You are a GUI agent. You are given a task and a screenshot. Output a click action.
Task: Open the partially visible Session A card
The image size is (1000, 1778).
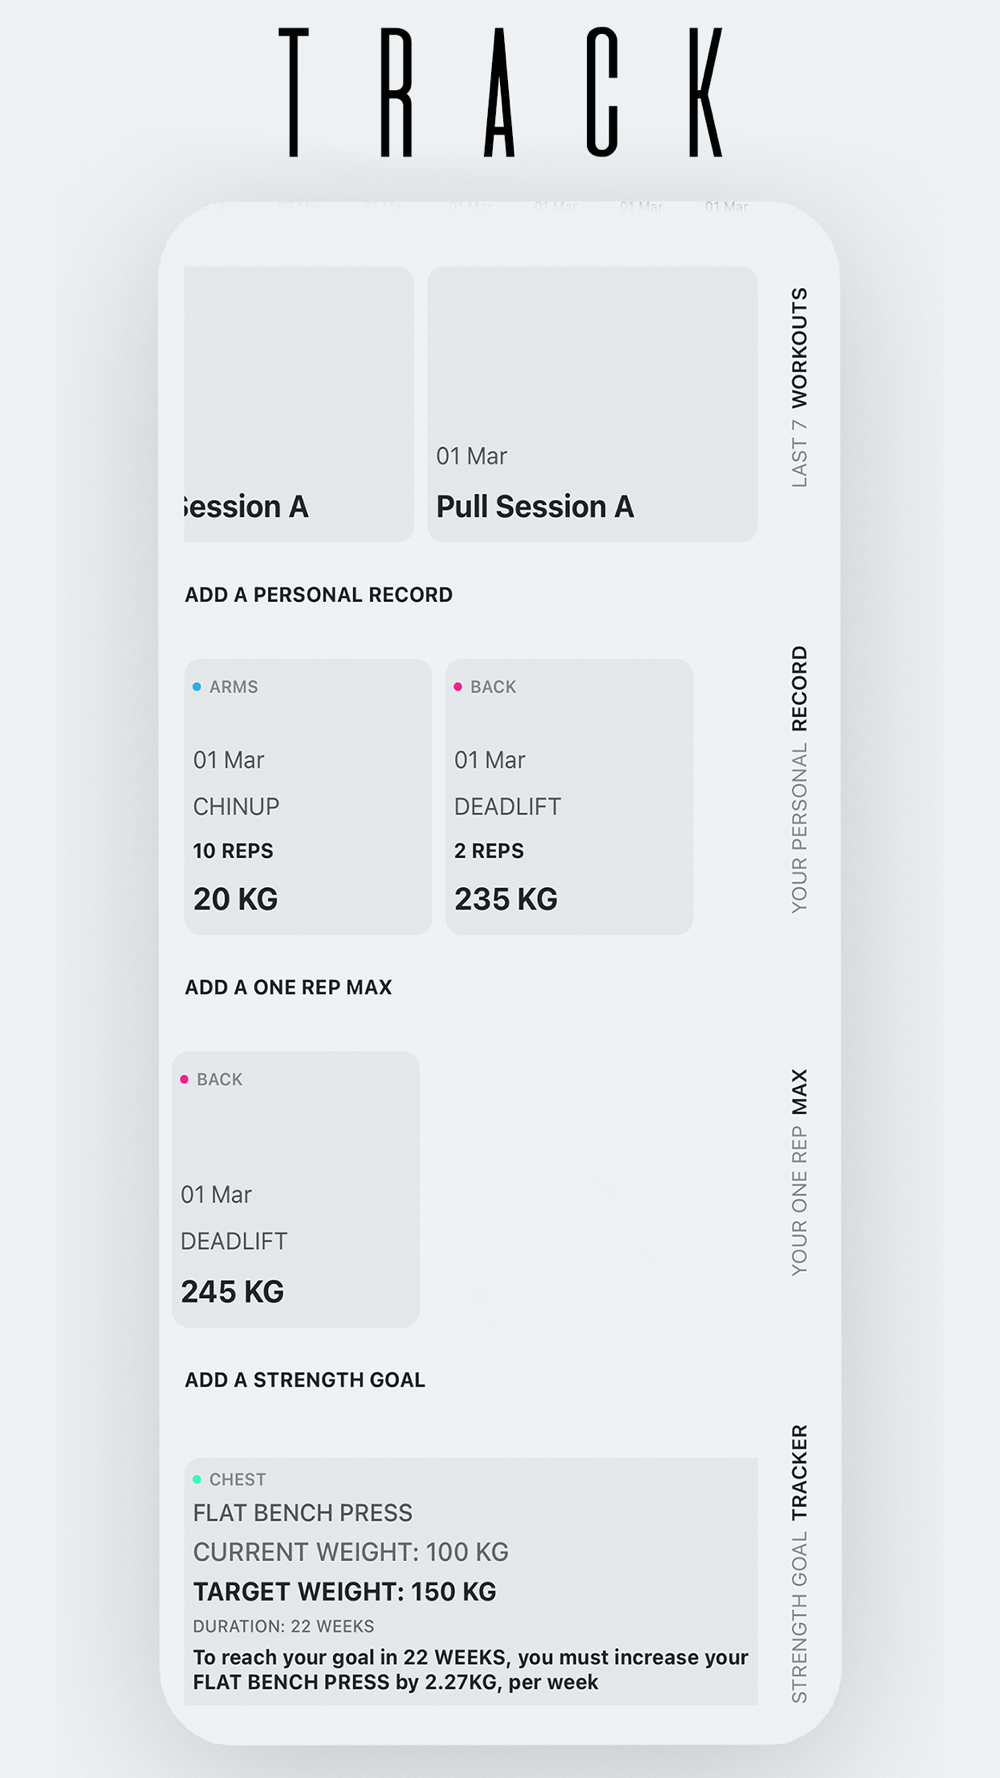(x=299, y=404)
